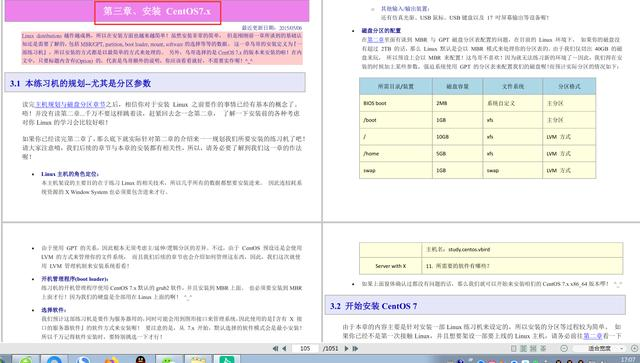Click the /1051 total page count
640x363 pixels.
[x=330, y=348]
